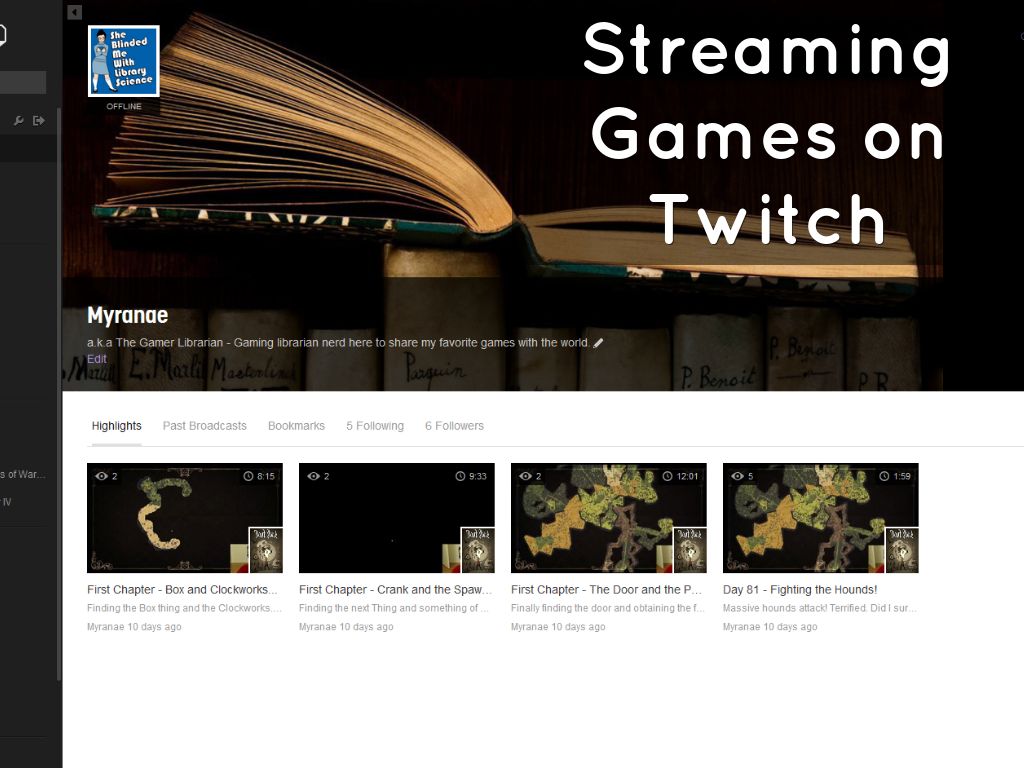View the 6 Followers list
Image resolution: width=1024 pixels, height=768 pixels.
tap(454, 426)
